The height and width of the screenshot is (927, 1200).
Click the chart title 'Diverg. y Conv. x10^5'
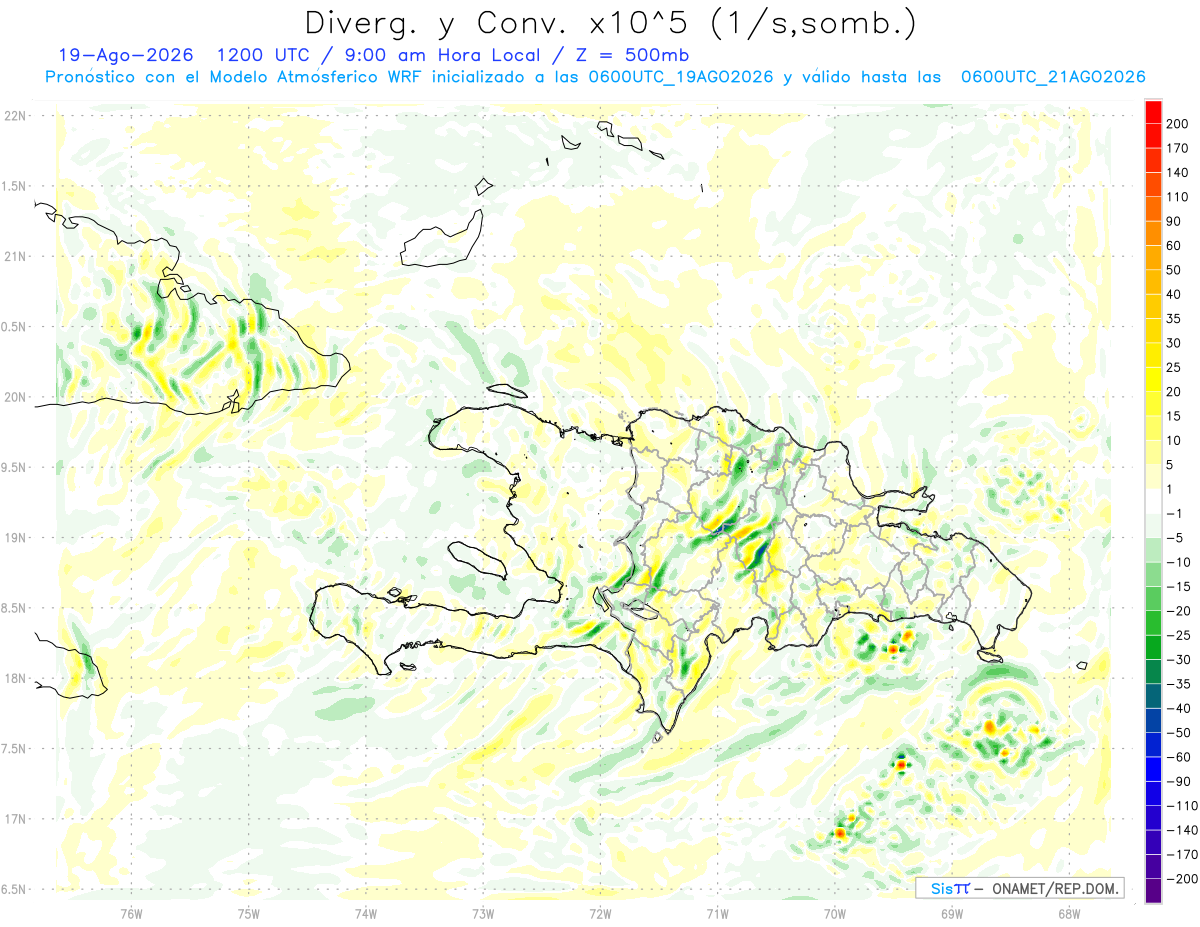point(505,22)
